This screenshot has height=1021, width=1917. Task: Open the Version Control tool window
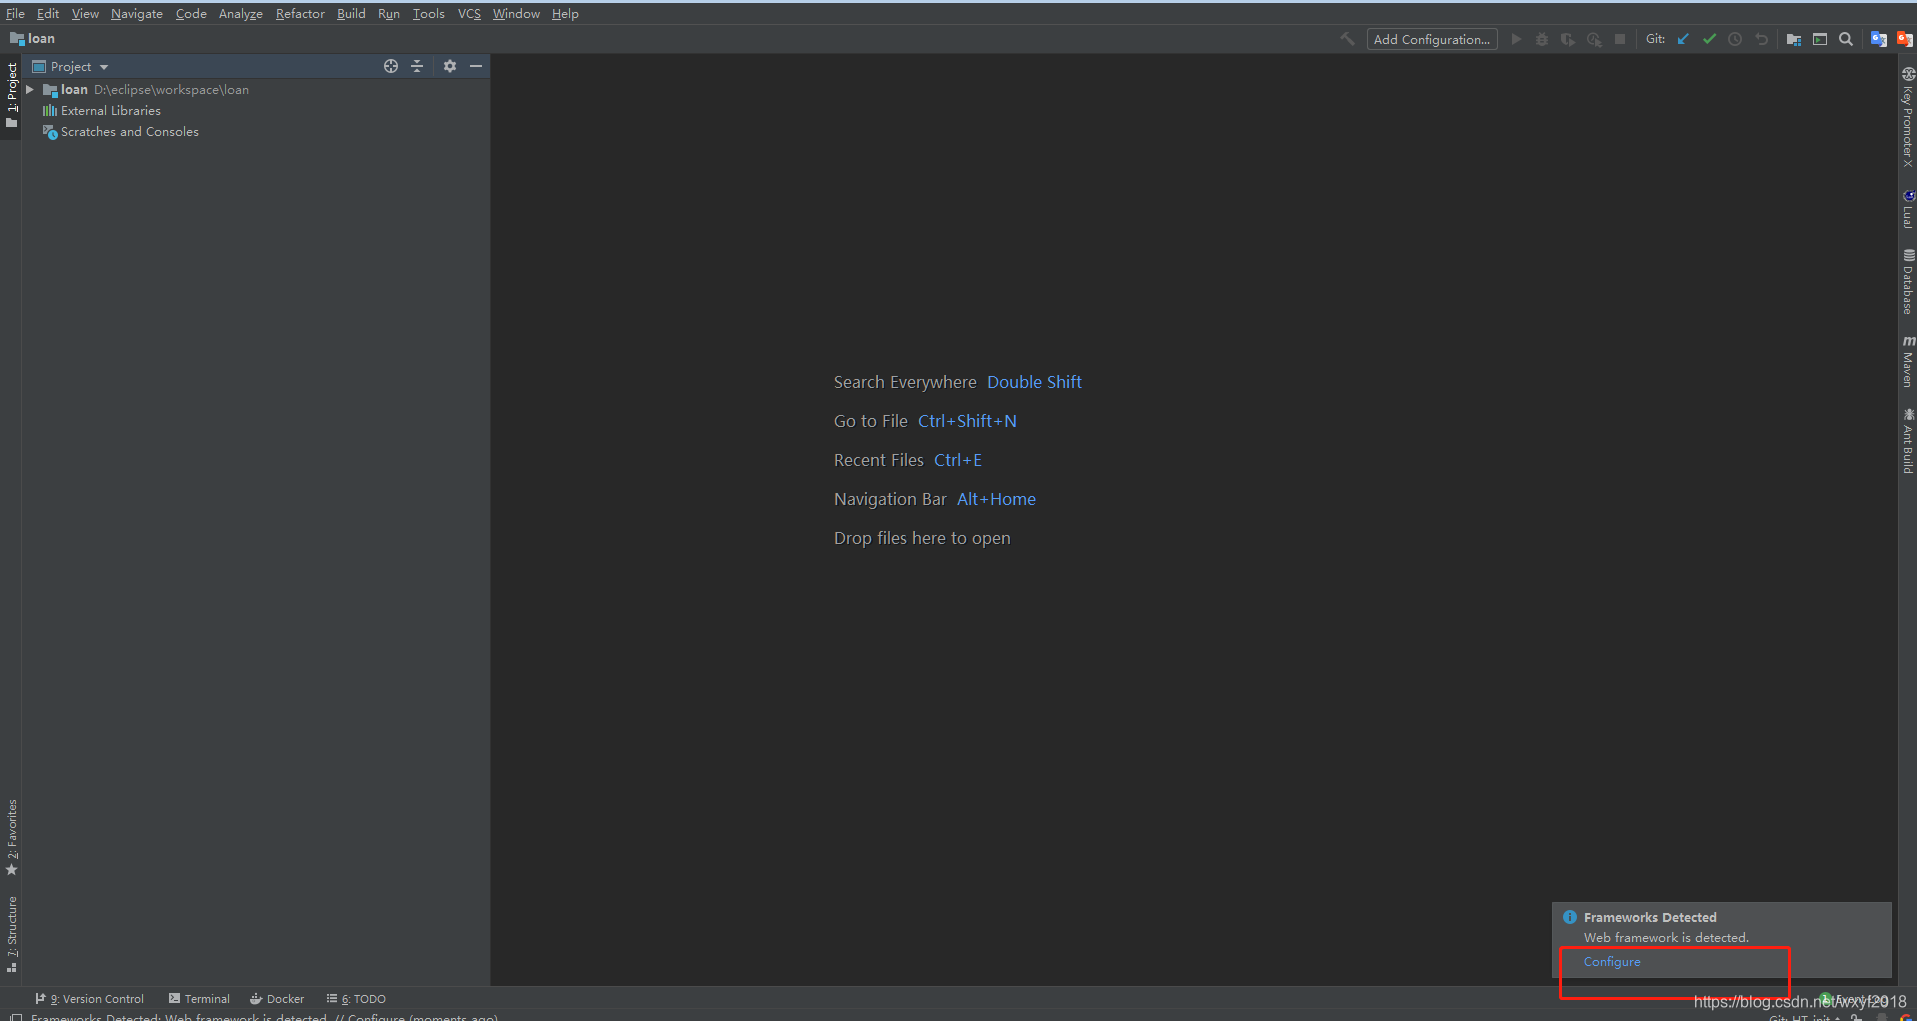click(90, 999)
